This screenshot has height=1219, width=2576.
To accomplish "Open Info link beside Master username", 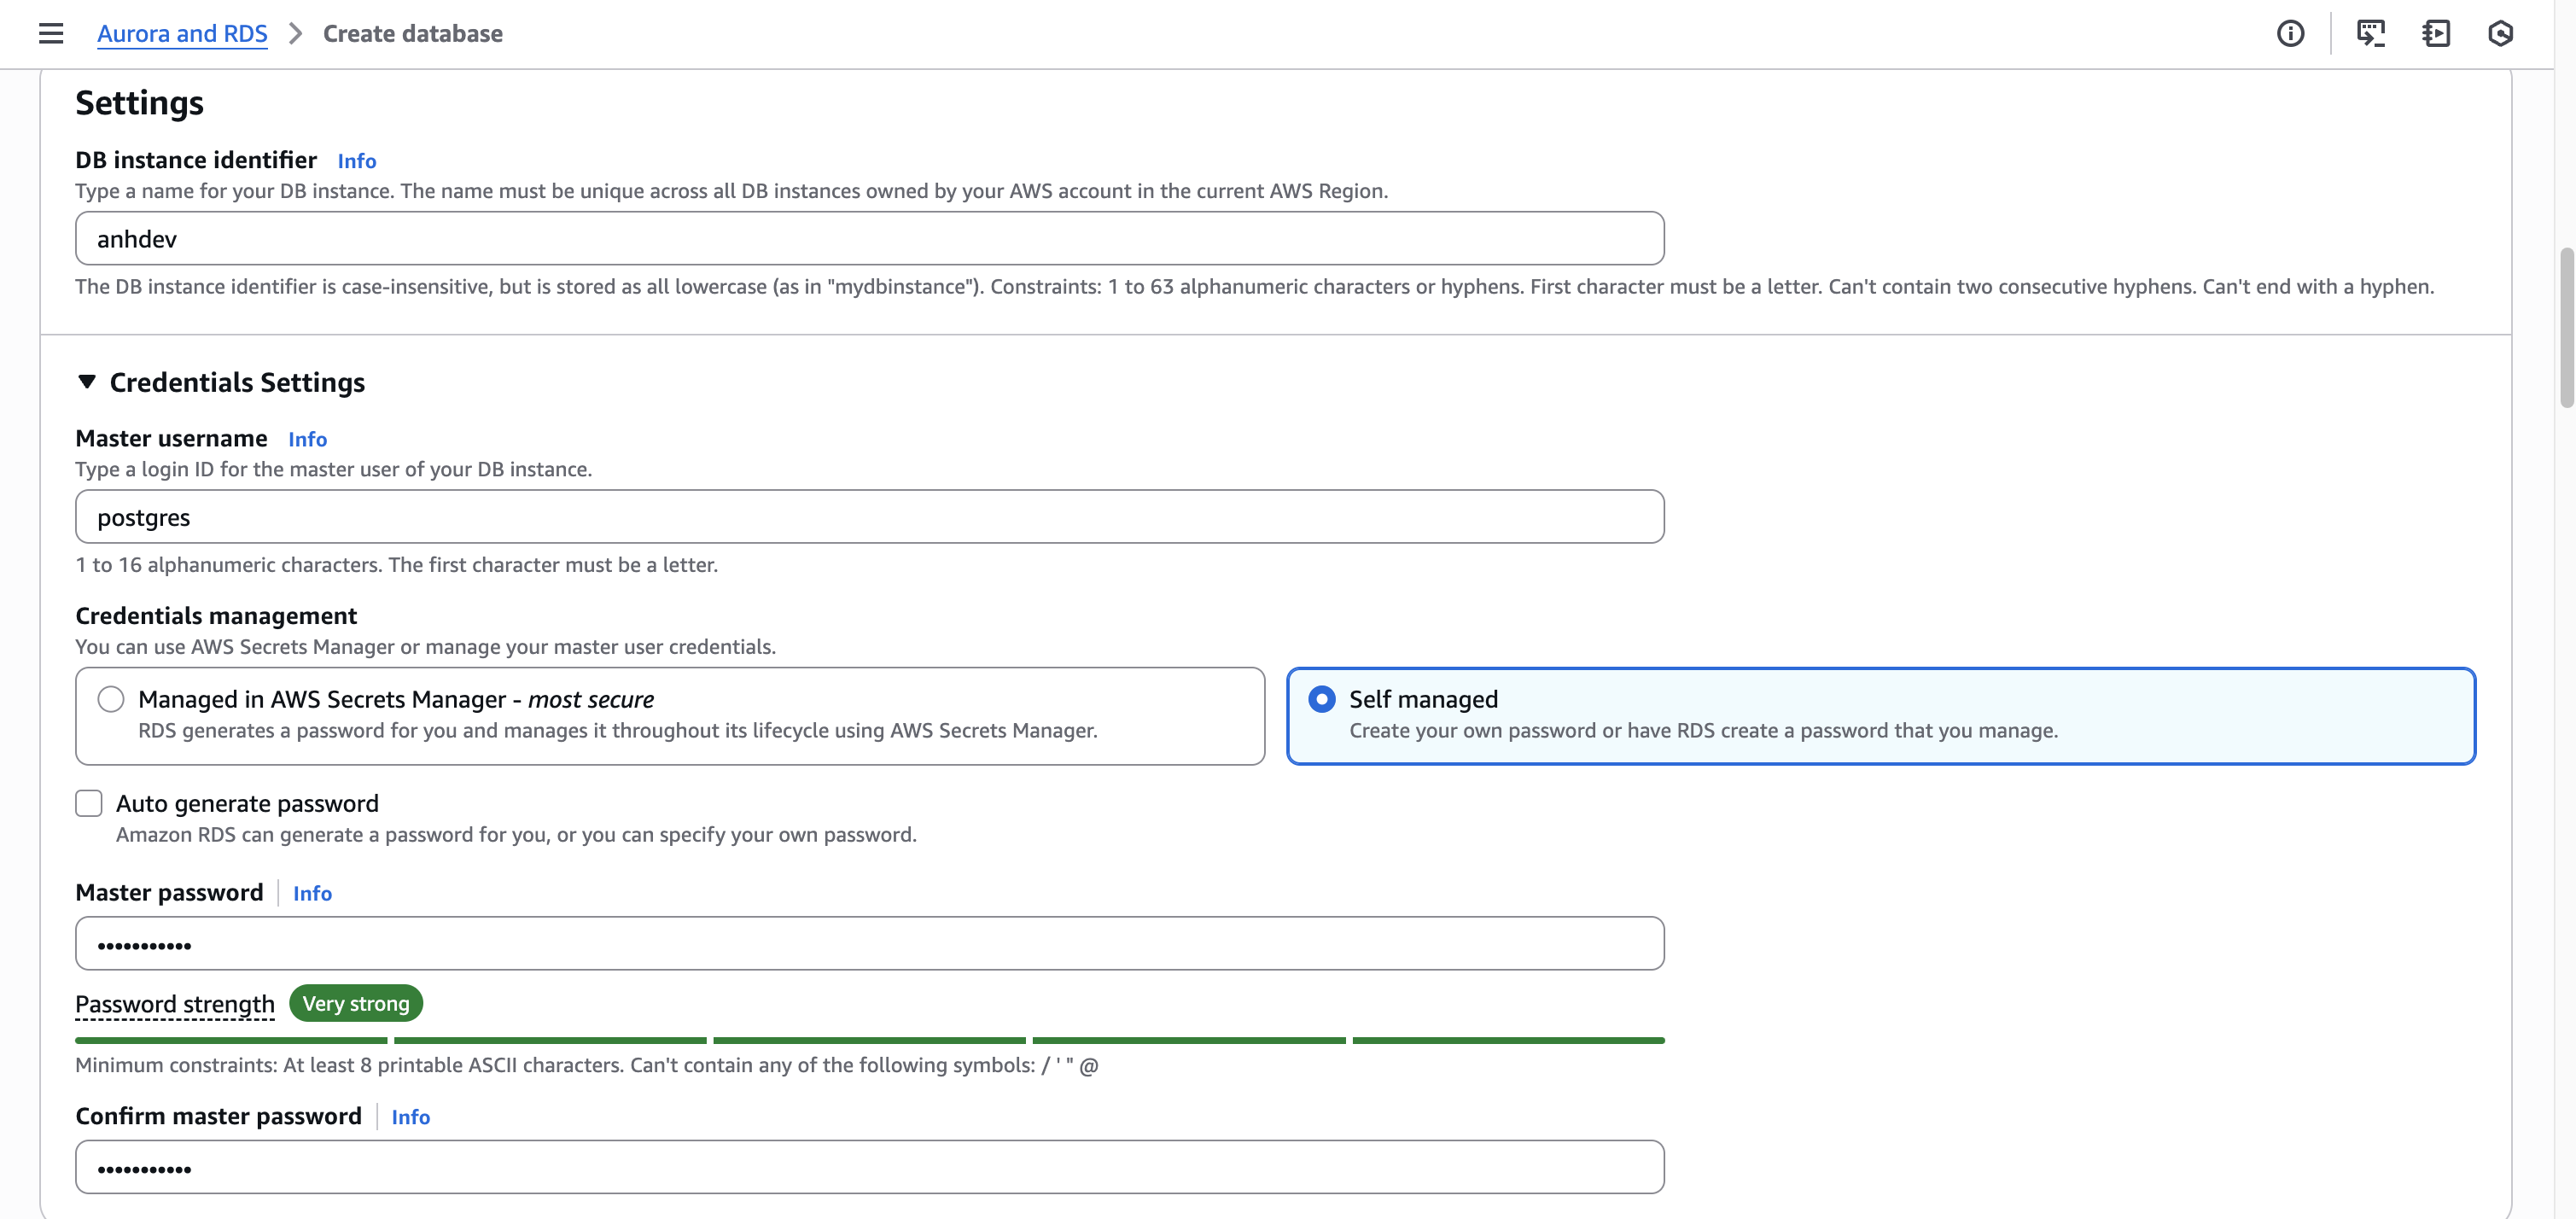I will click(x=307, y=439).
